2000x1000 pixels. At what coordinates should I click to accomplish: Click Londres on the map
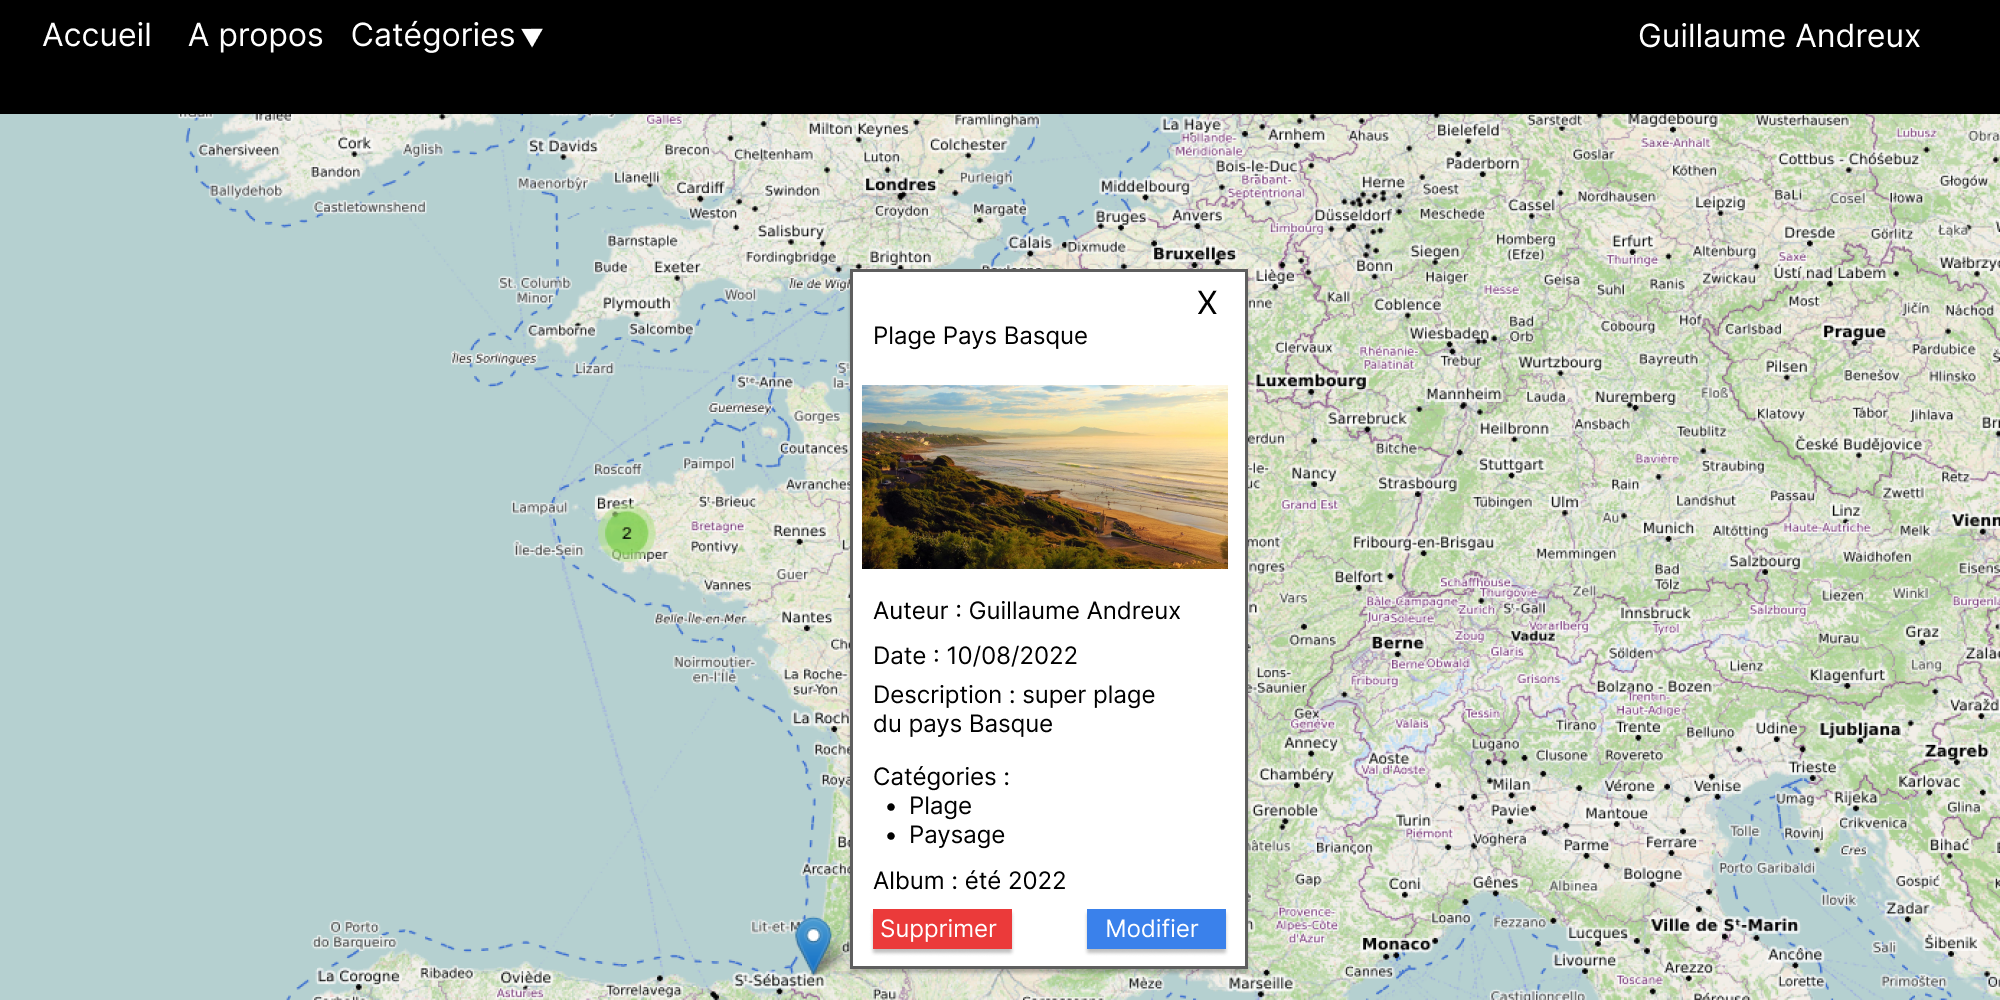[900, 185]
